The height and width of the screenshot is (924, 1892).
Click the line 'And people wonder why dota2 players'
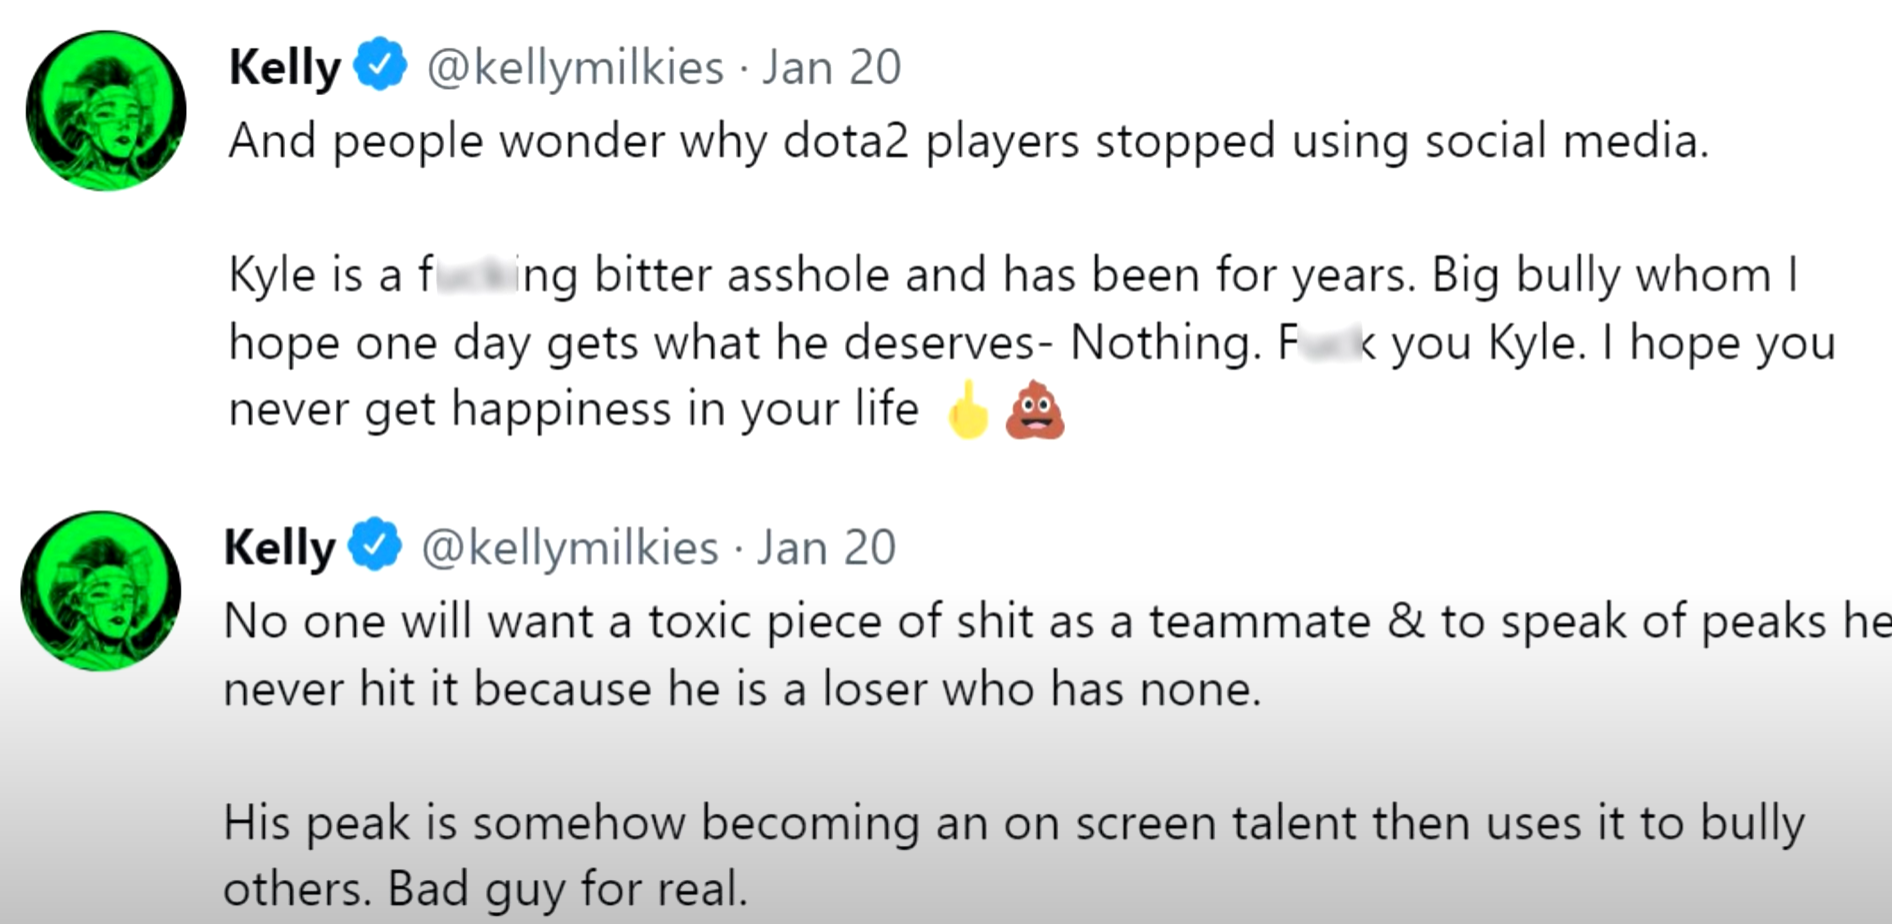(x=968, y=141)
